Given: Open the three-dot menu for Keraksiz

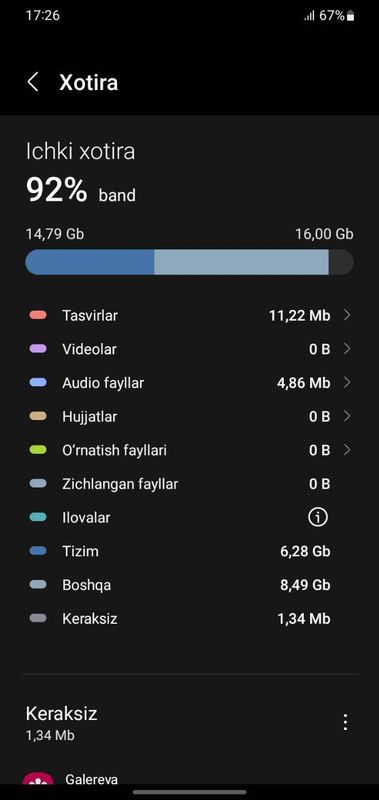Looking at the screenshot, I should tap(345, 722).
